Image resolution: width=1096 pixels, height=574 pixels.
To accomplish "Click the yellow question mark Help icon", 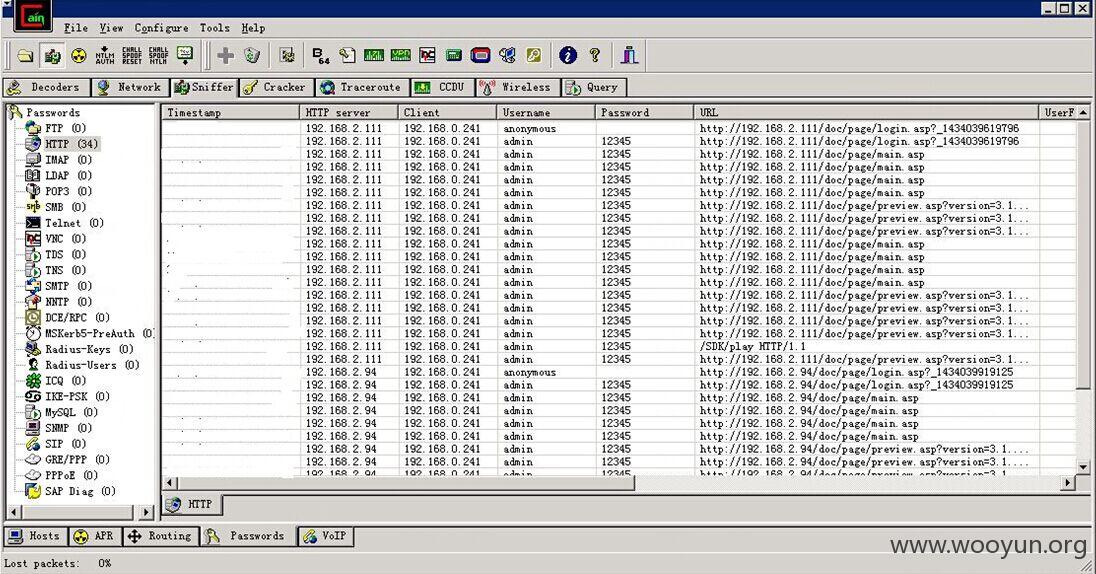I will tap(595, 55).
